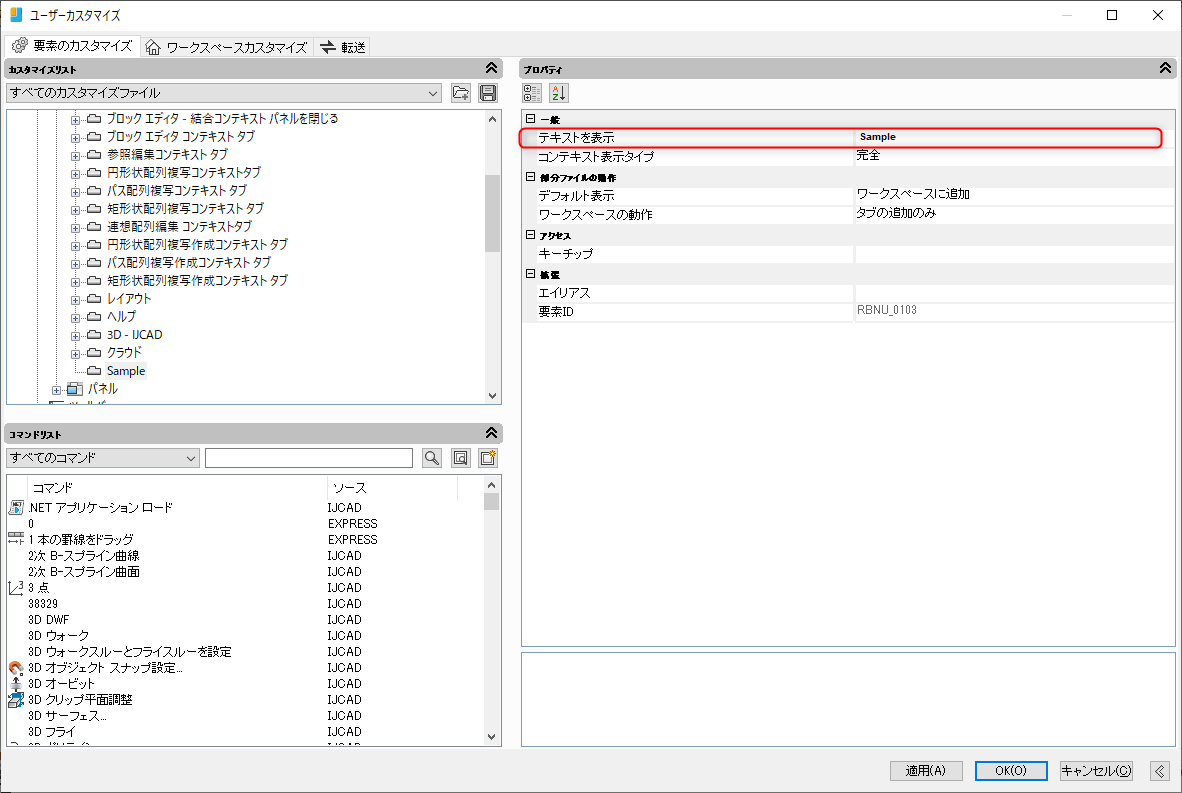
Task: Switch properties to categorized view icon
Action: (533, 93)
